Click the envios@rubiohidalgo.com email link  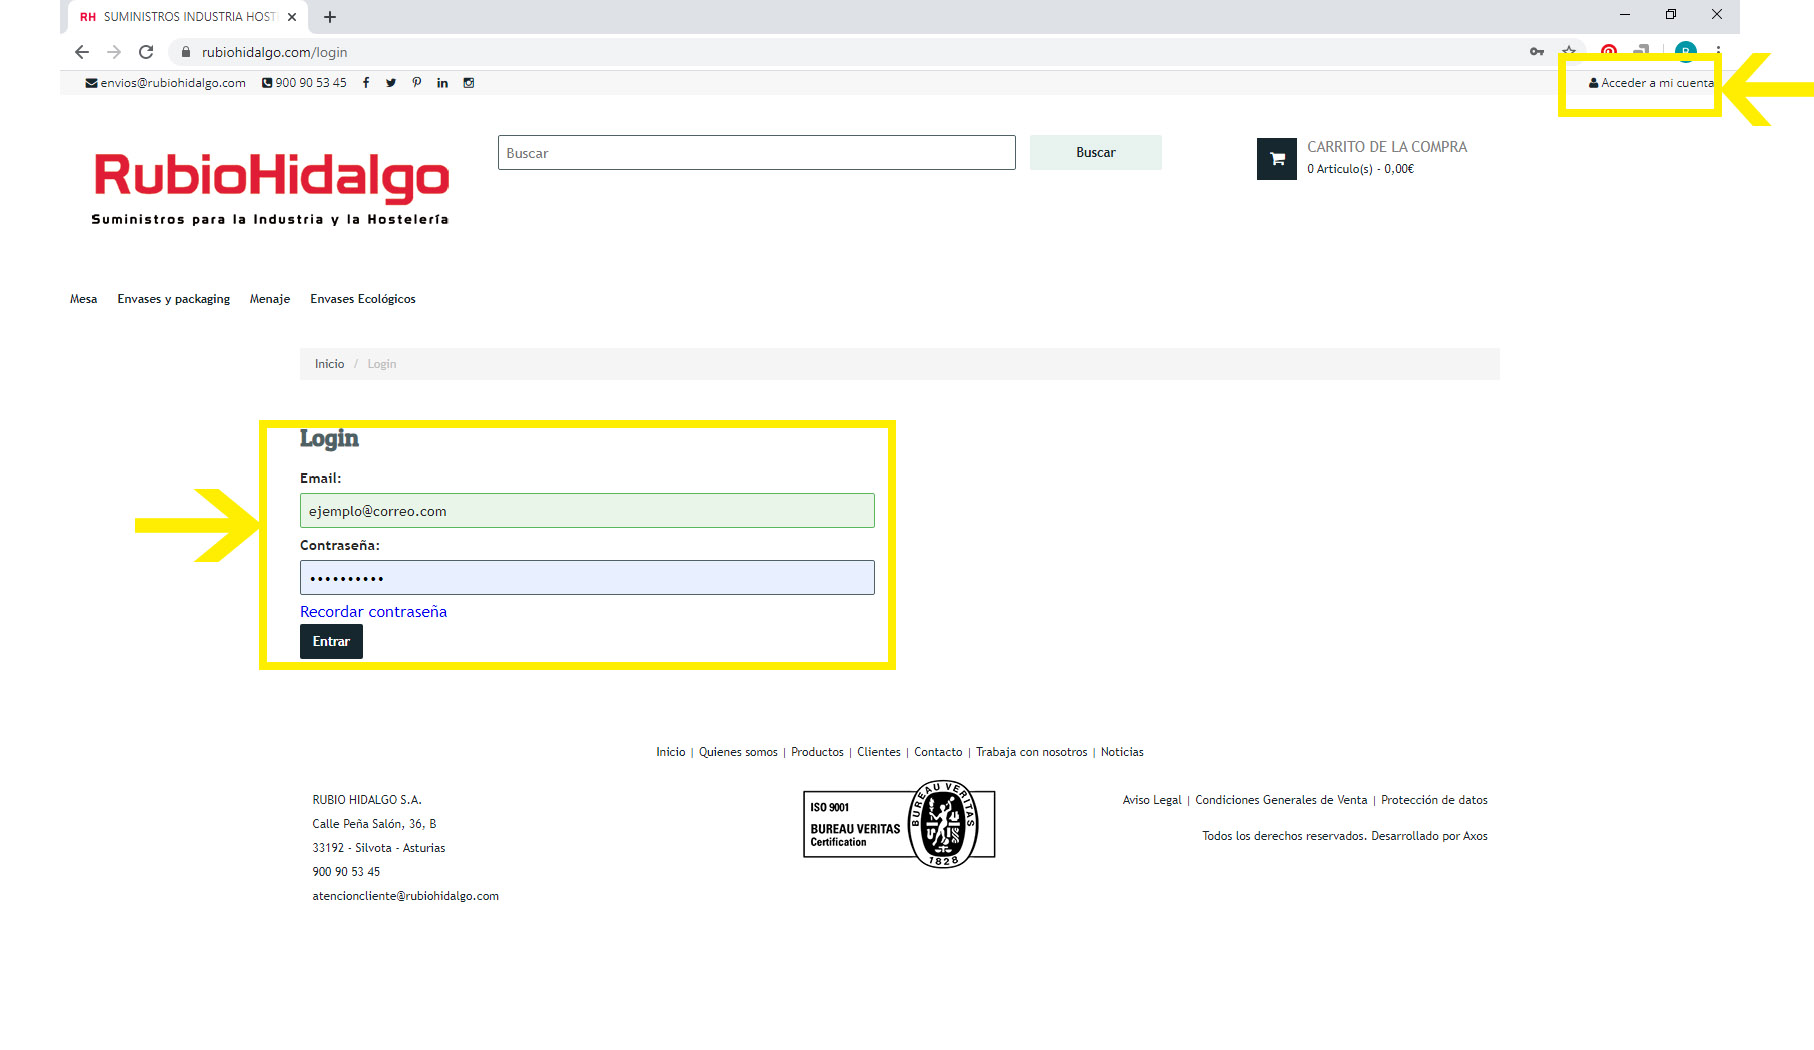(x=166, y=83)
